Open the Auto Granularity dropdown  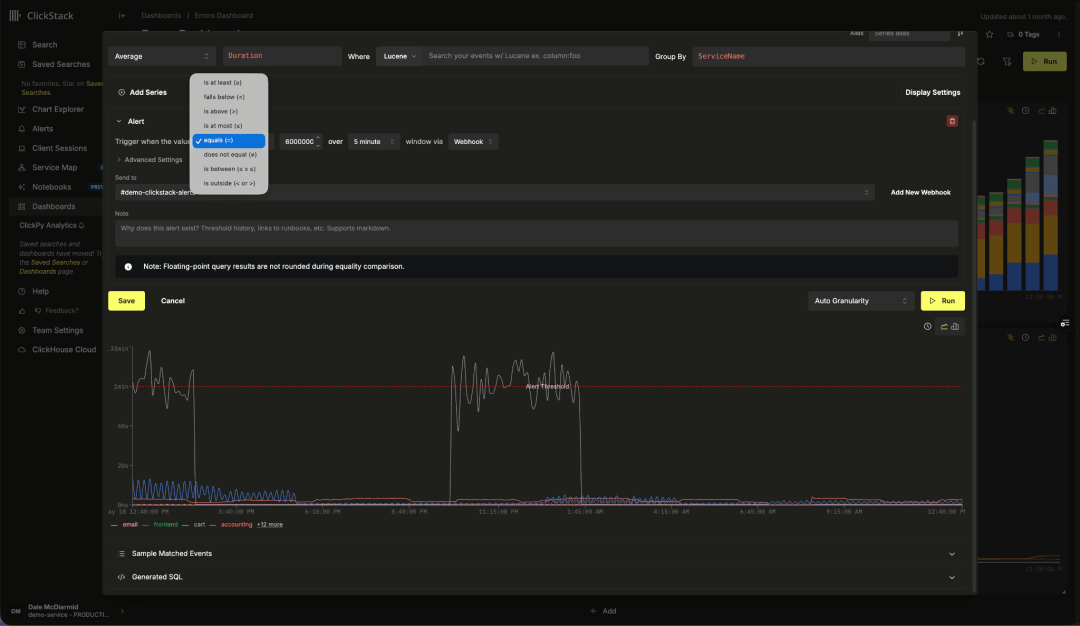[x=861, y=301]
